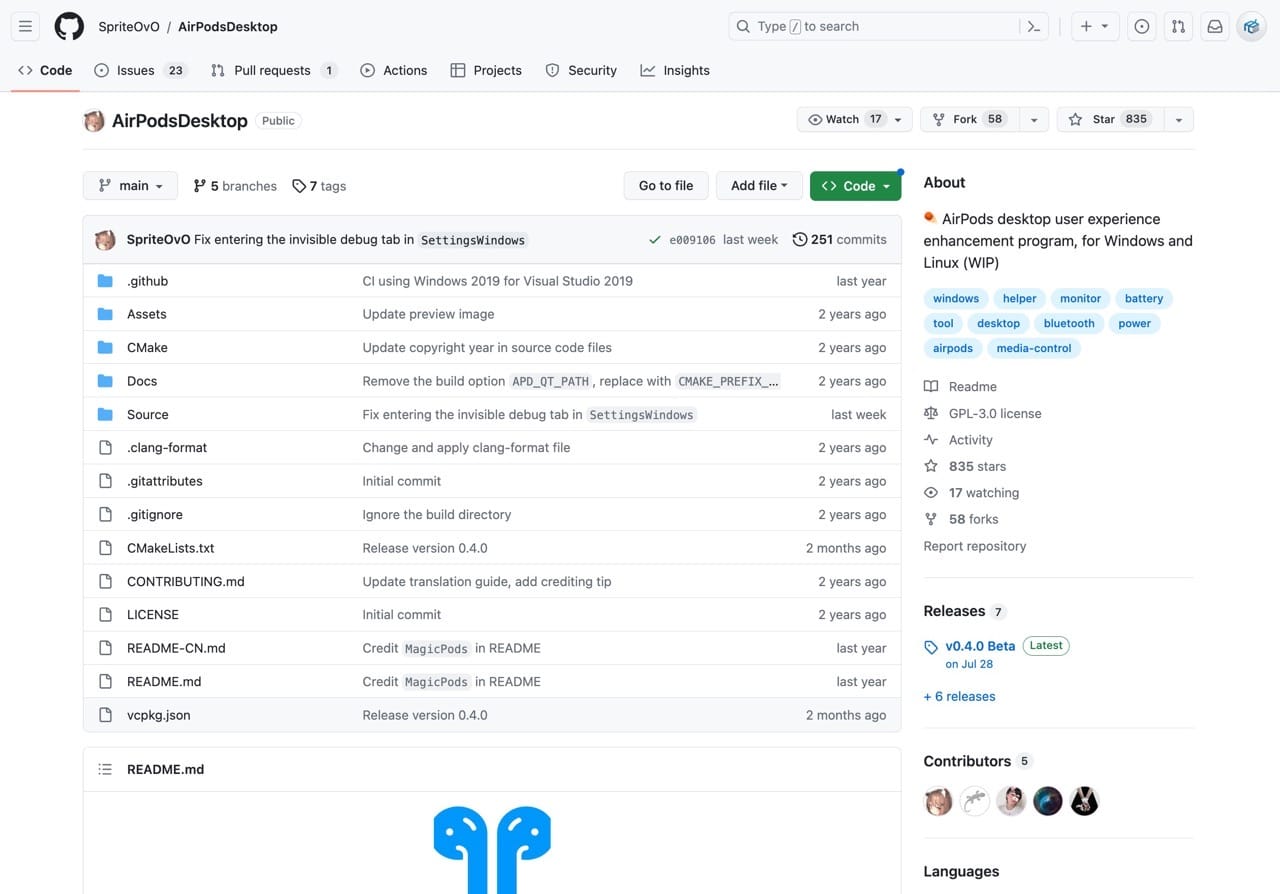Open the v0.4.0 Beta release link
The image size is (1280, 894).
[980, 646]
